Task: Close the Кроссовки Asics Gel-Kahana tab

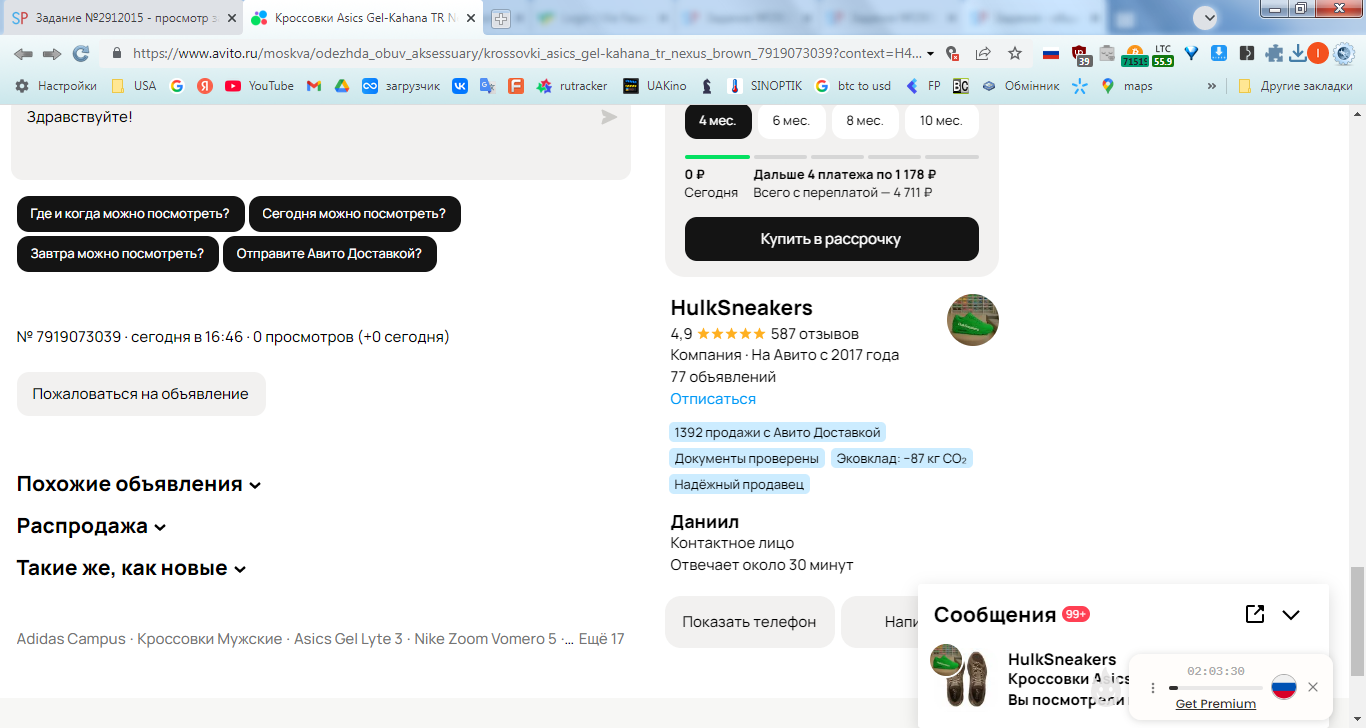Action: point(471,18)
